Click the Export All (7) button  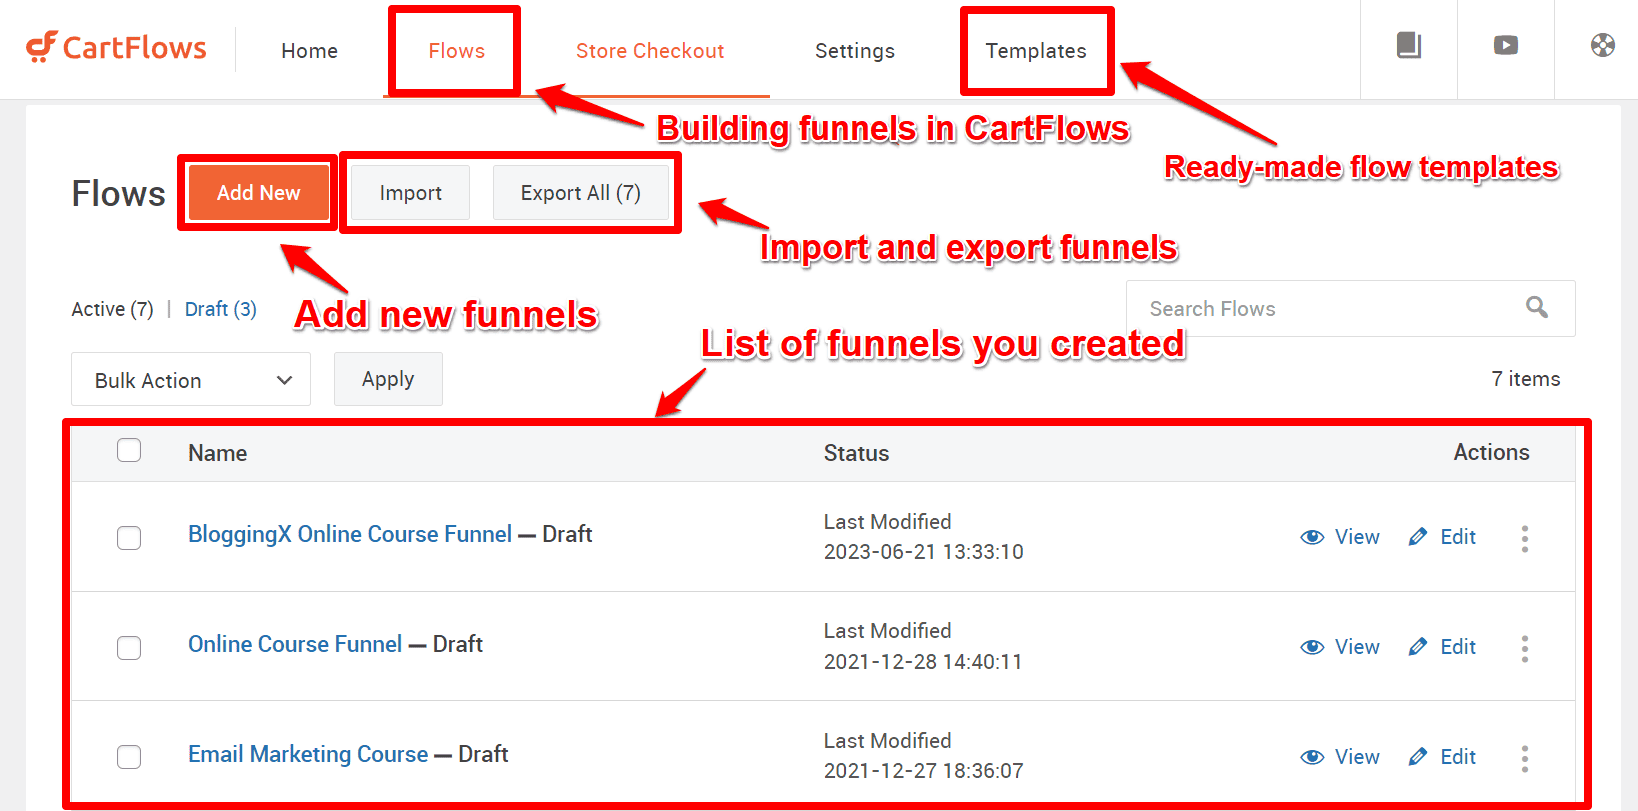[580, 193]
